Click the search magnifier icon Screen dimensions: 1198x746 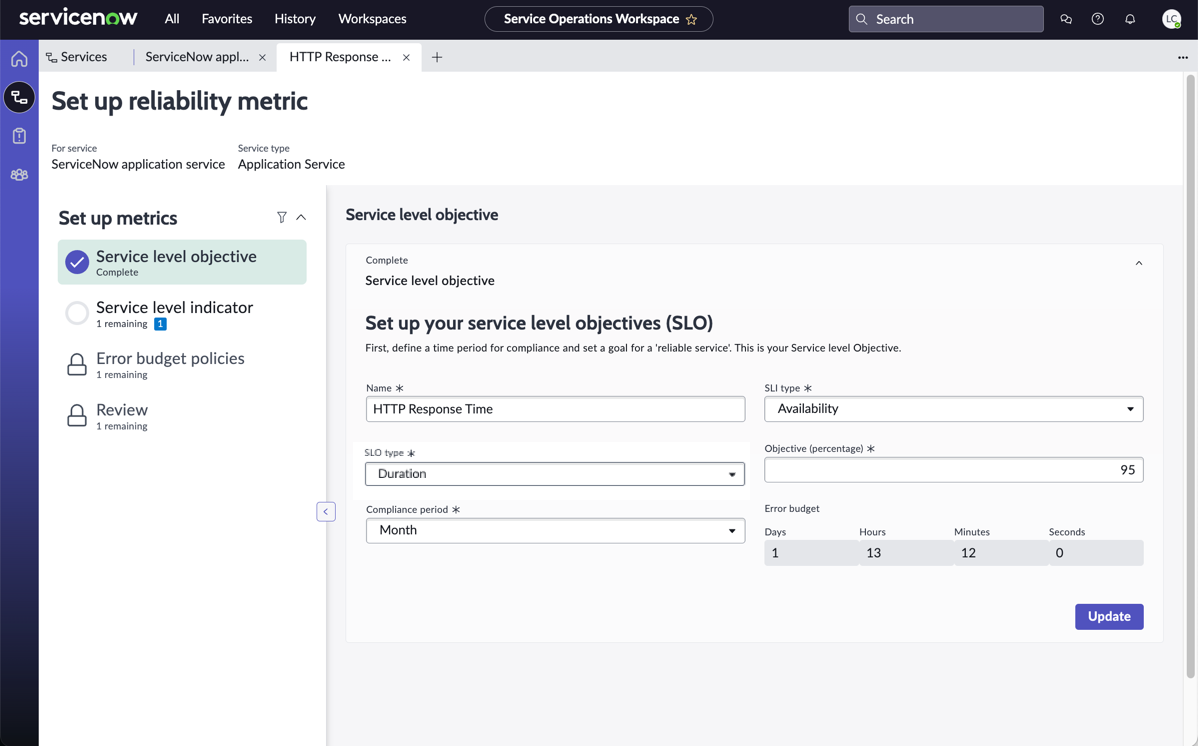pos(862,19)
